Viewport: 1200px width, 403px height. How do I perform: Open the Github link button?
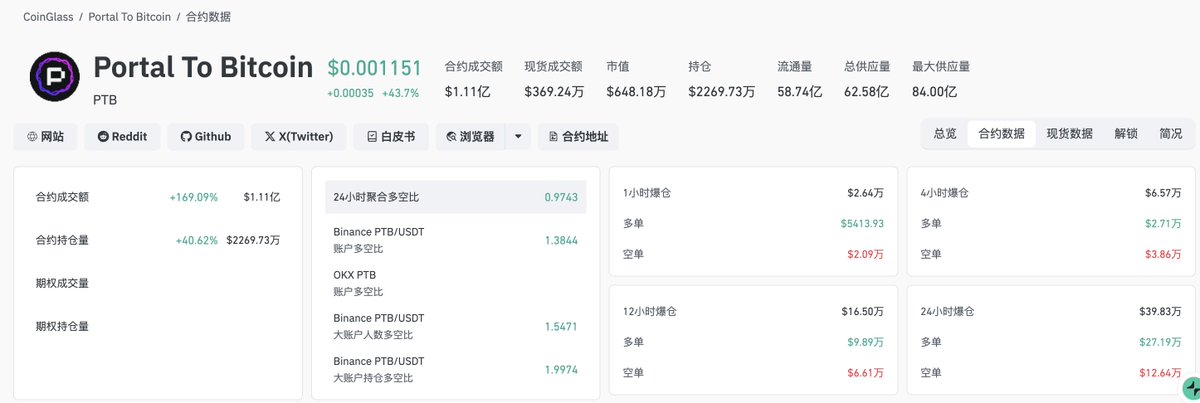(205, 137)
